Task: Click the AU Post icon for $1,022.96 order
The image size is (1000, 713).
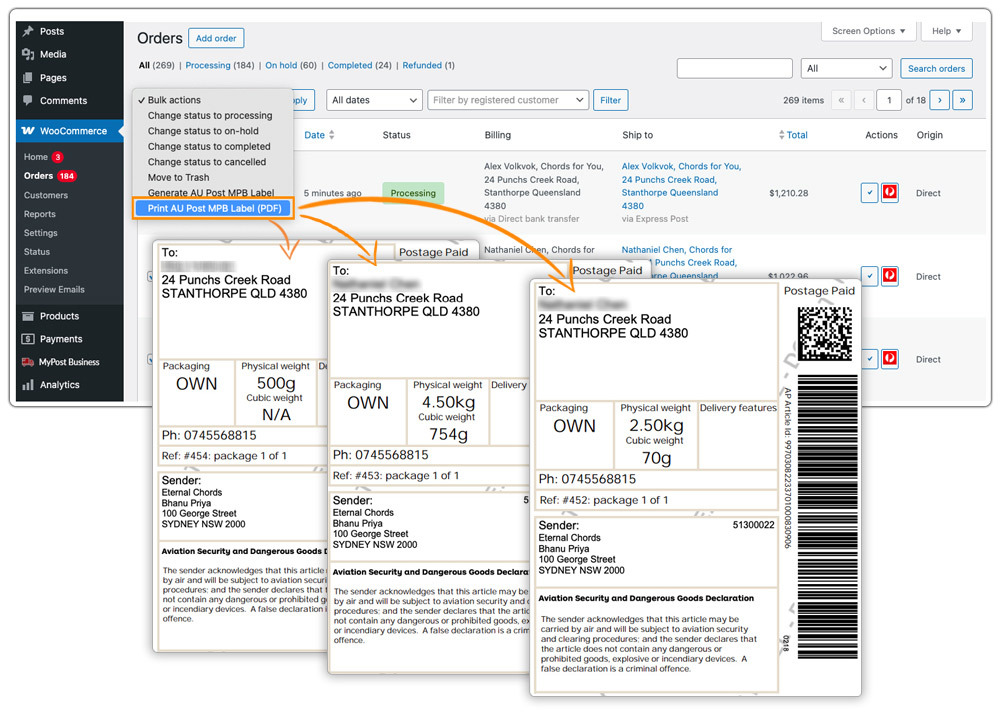Action: pyautogui.click(x=890, y=276)
